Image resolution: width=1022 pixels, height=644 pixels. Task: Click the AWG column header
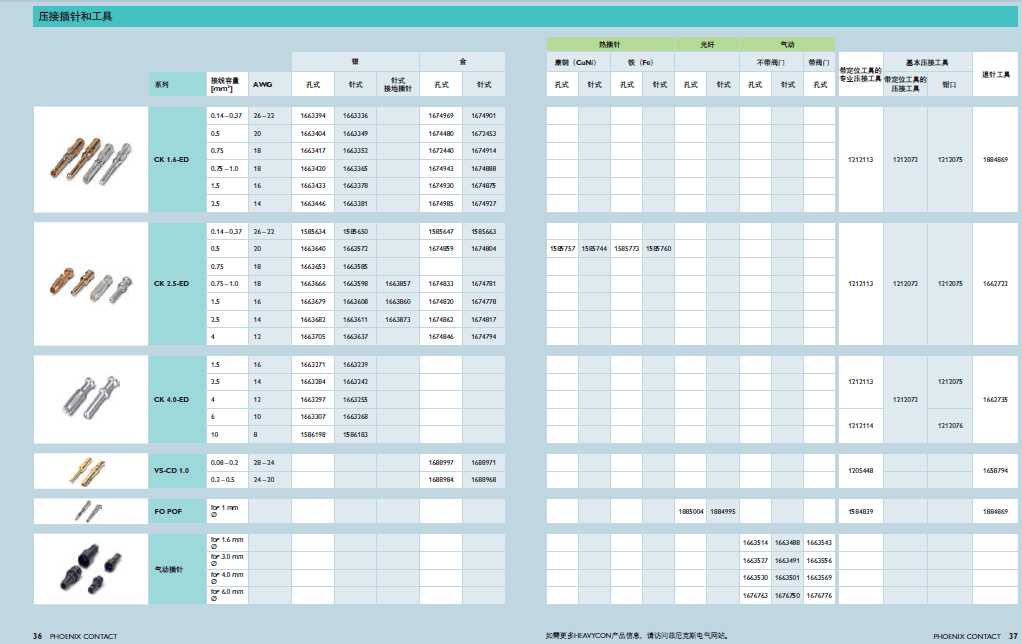point(263,85)
